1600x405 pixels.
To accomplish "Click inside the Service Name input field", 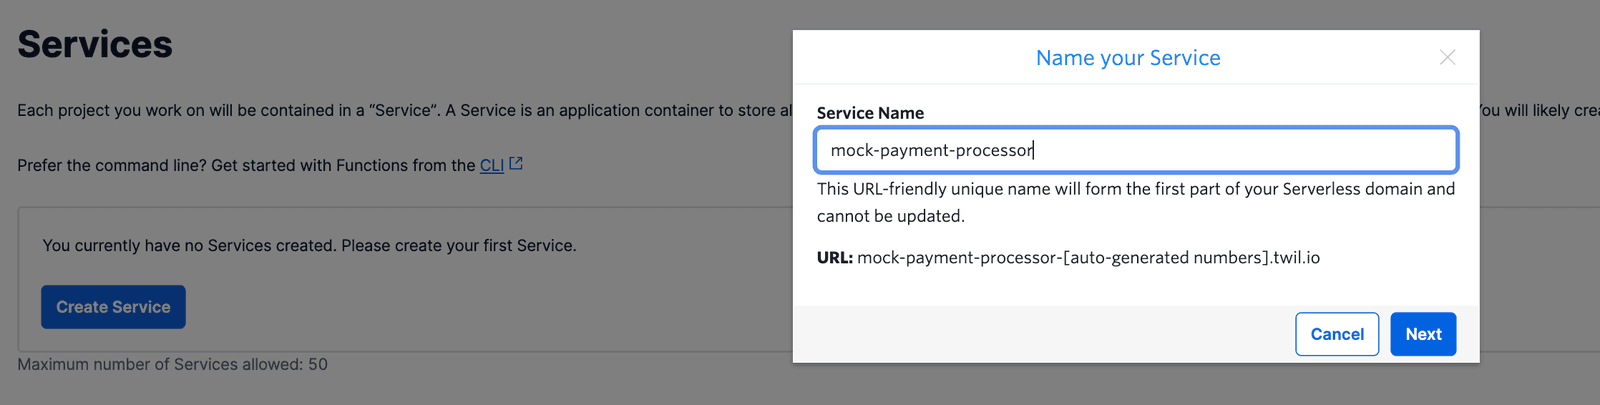I will pos(1240,150).
